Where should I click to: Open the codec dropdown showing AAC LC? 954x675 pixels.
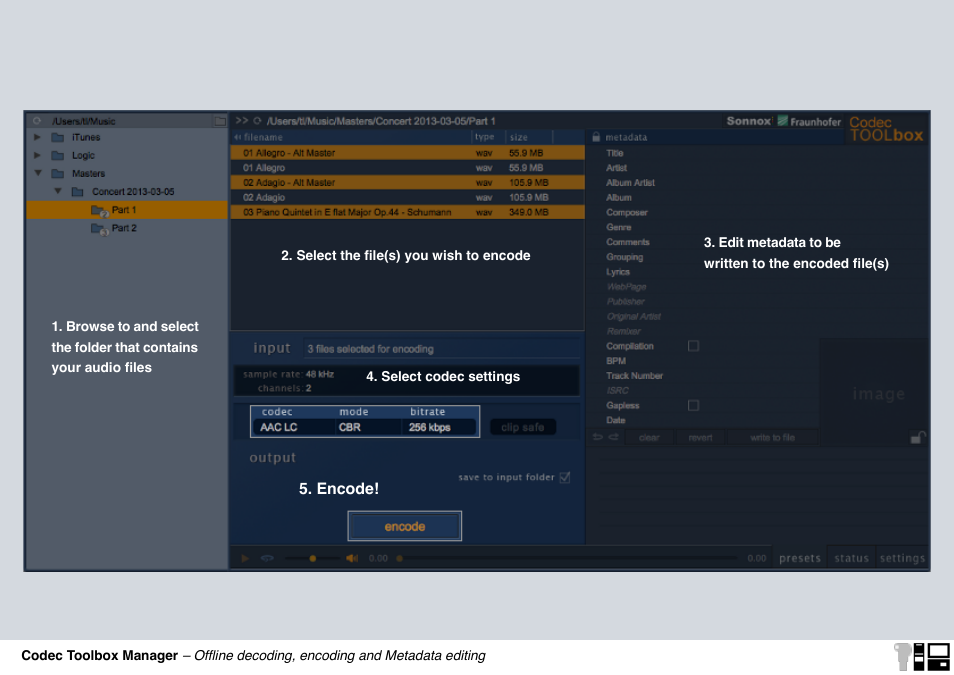[x=293, y=427]
